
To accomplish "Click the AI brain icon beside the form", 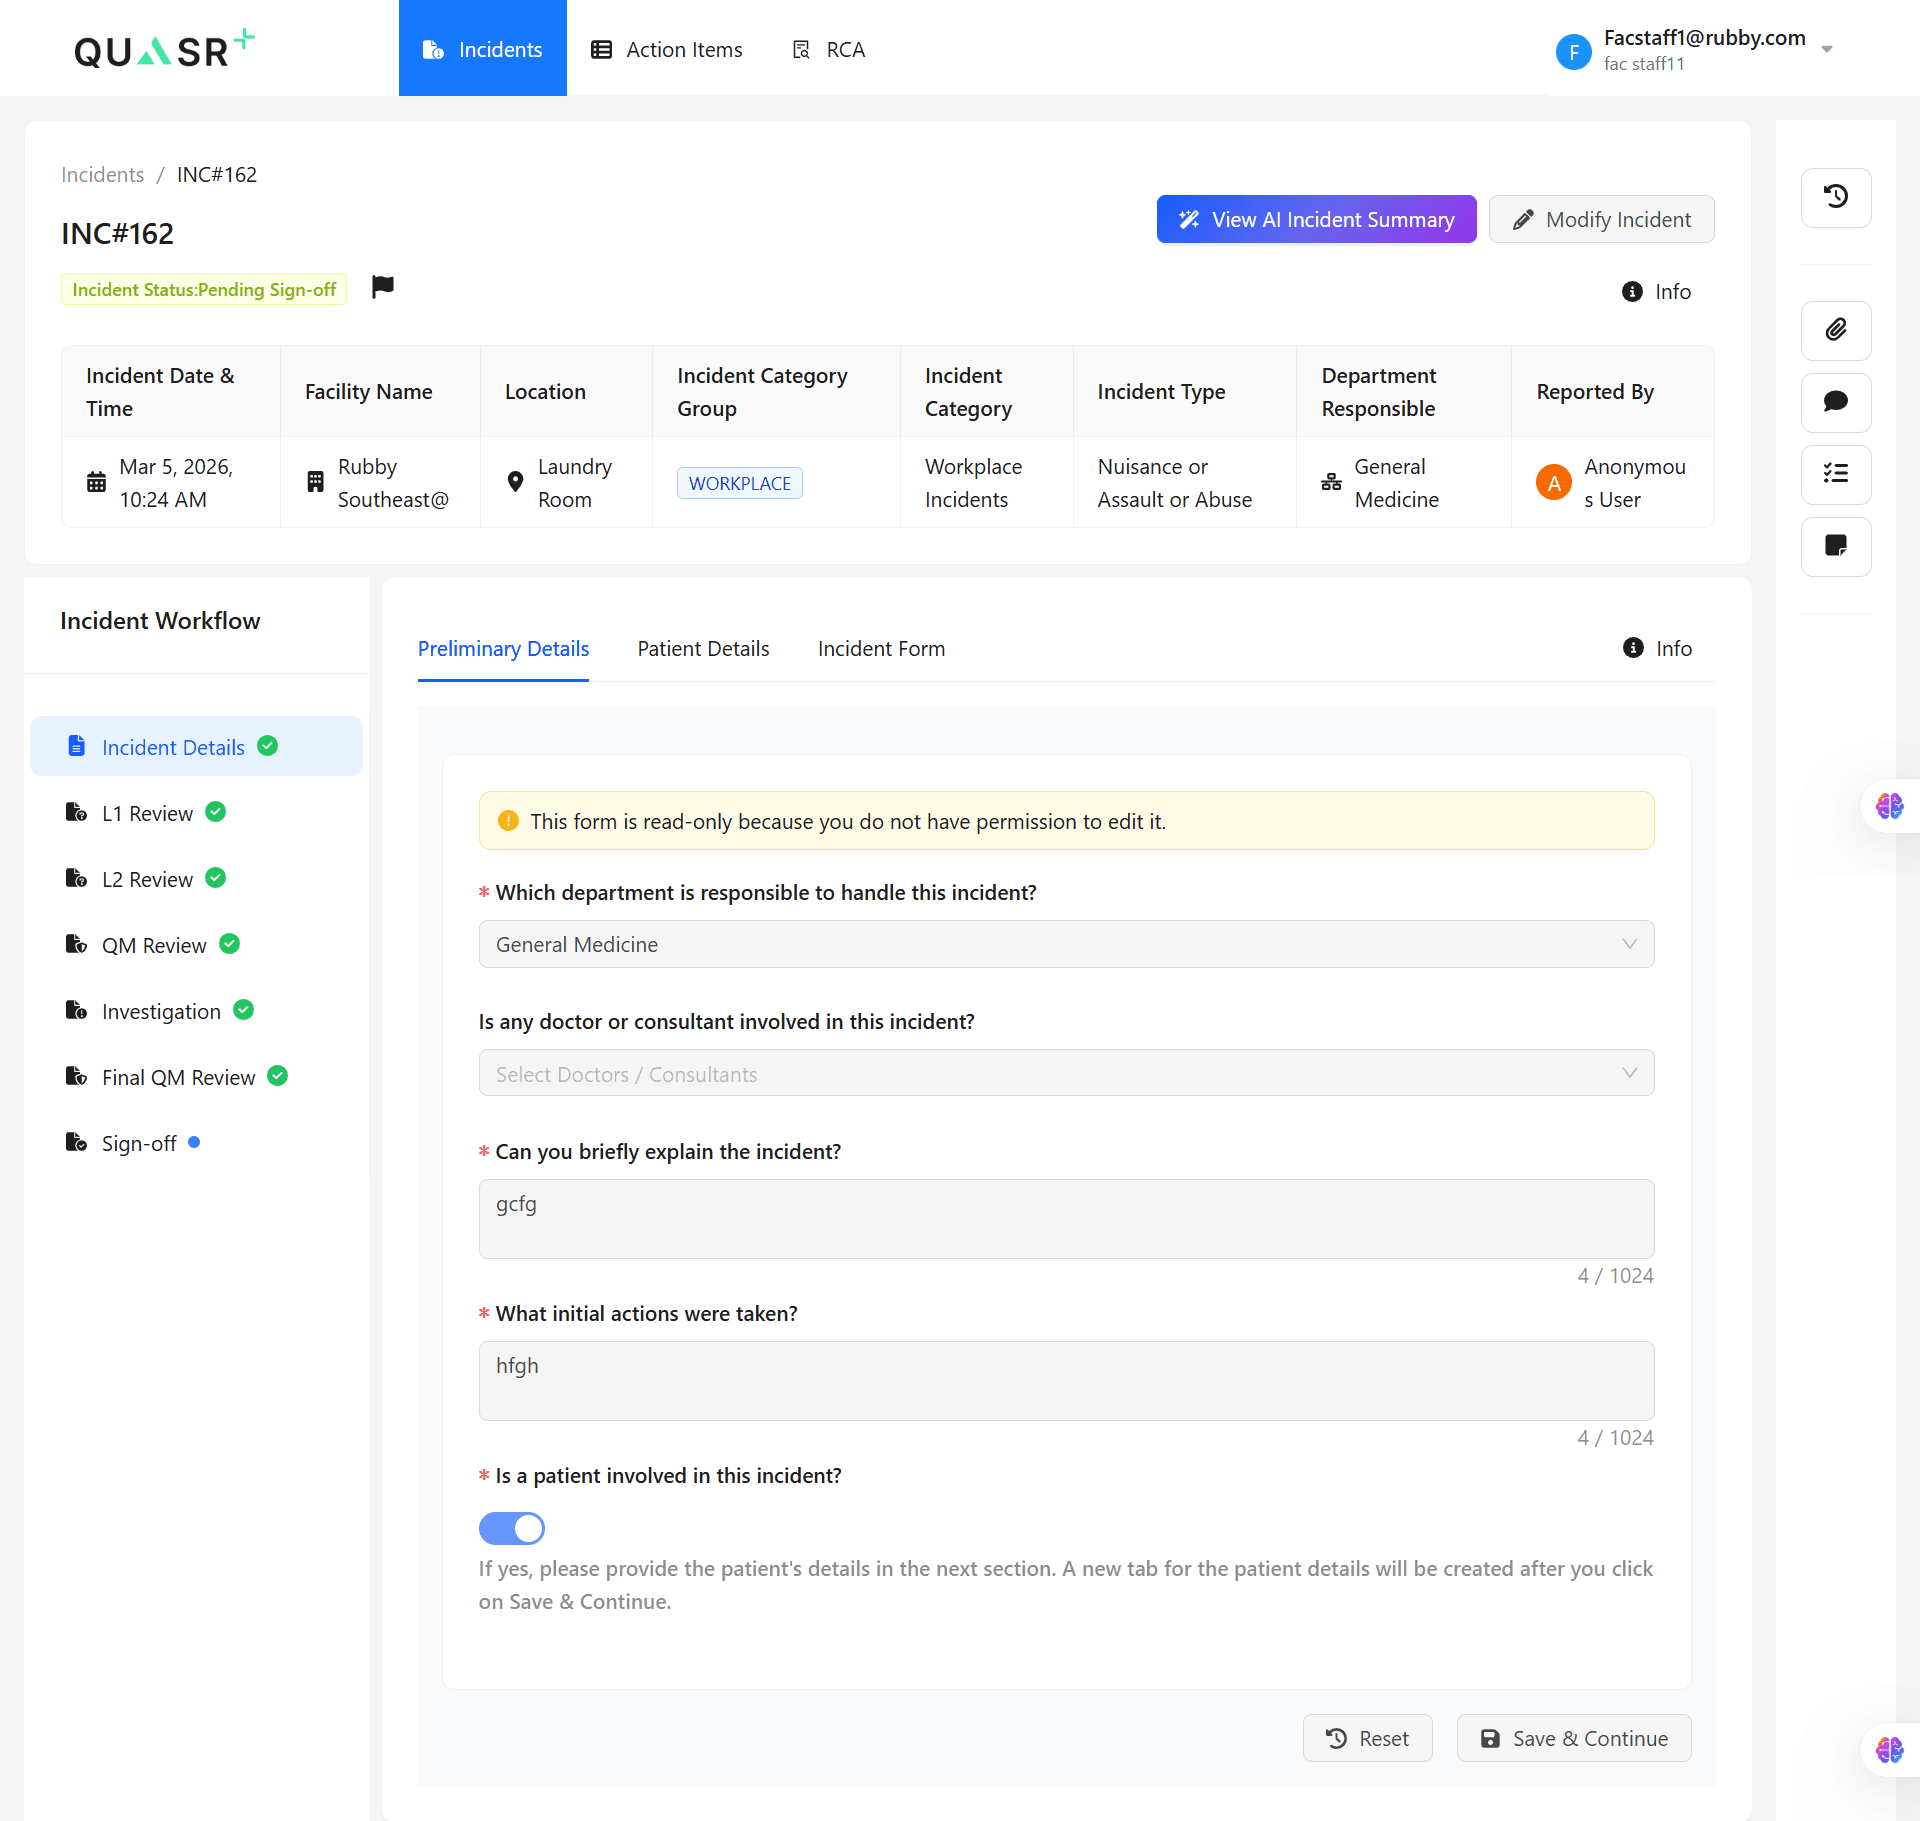I will click(1888, 806).
